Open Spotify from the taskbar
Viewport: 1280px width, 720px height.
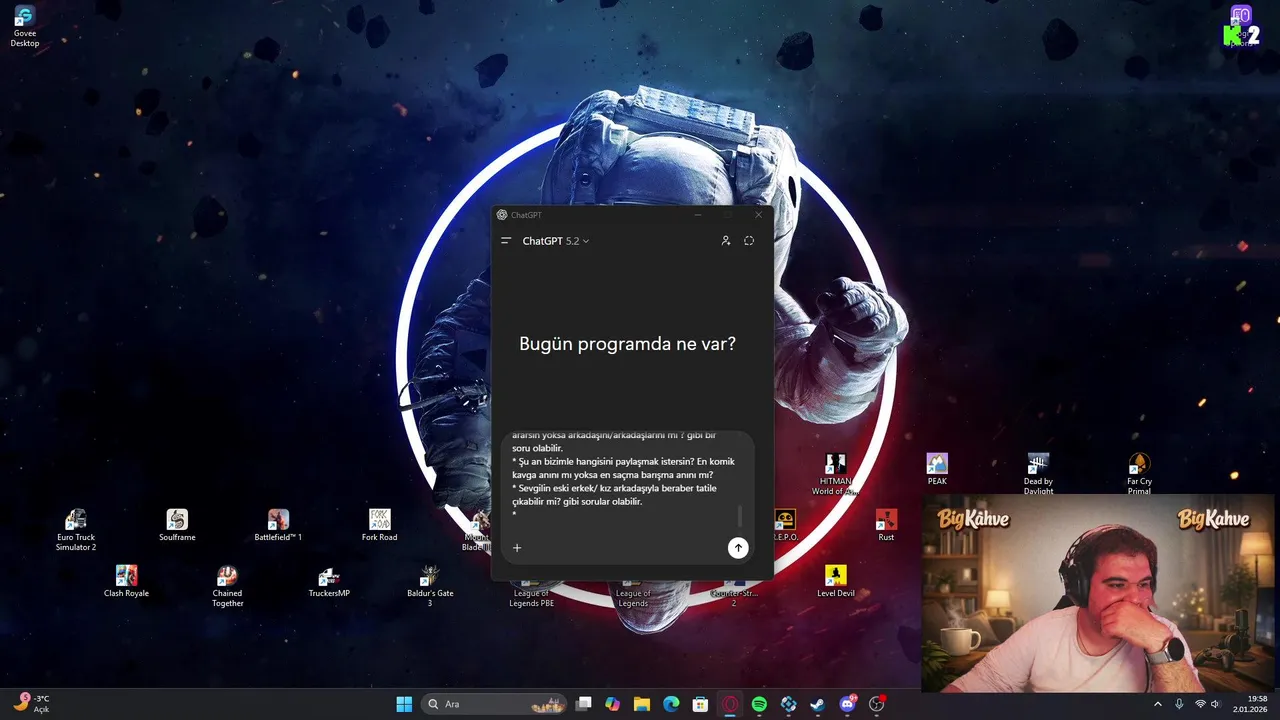tap(759, 704)
